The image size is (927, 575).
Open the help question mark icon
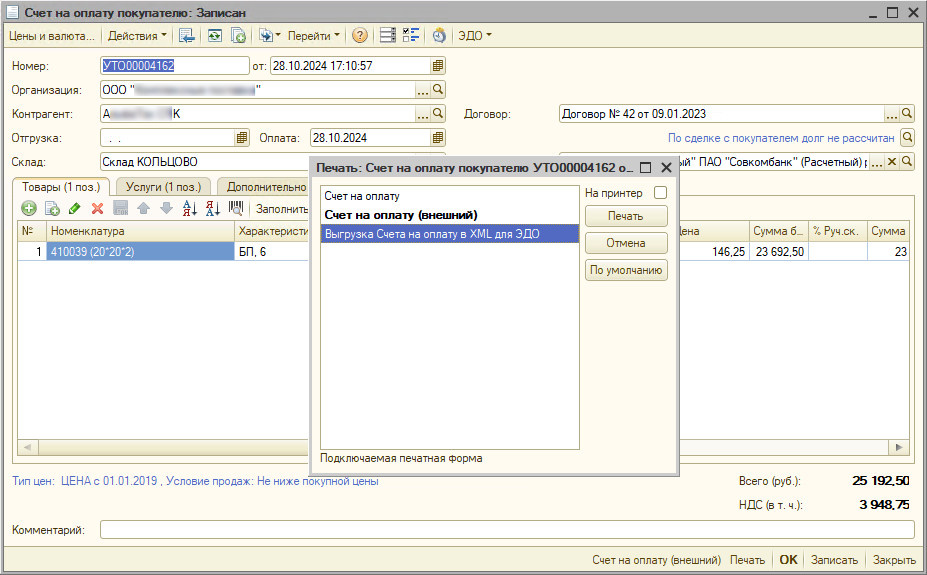coord(359,35)
